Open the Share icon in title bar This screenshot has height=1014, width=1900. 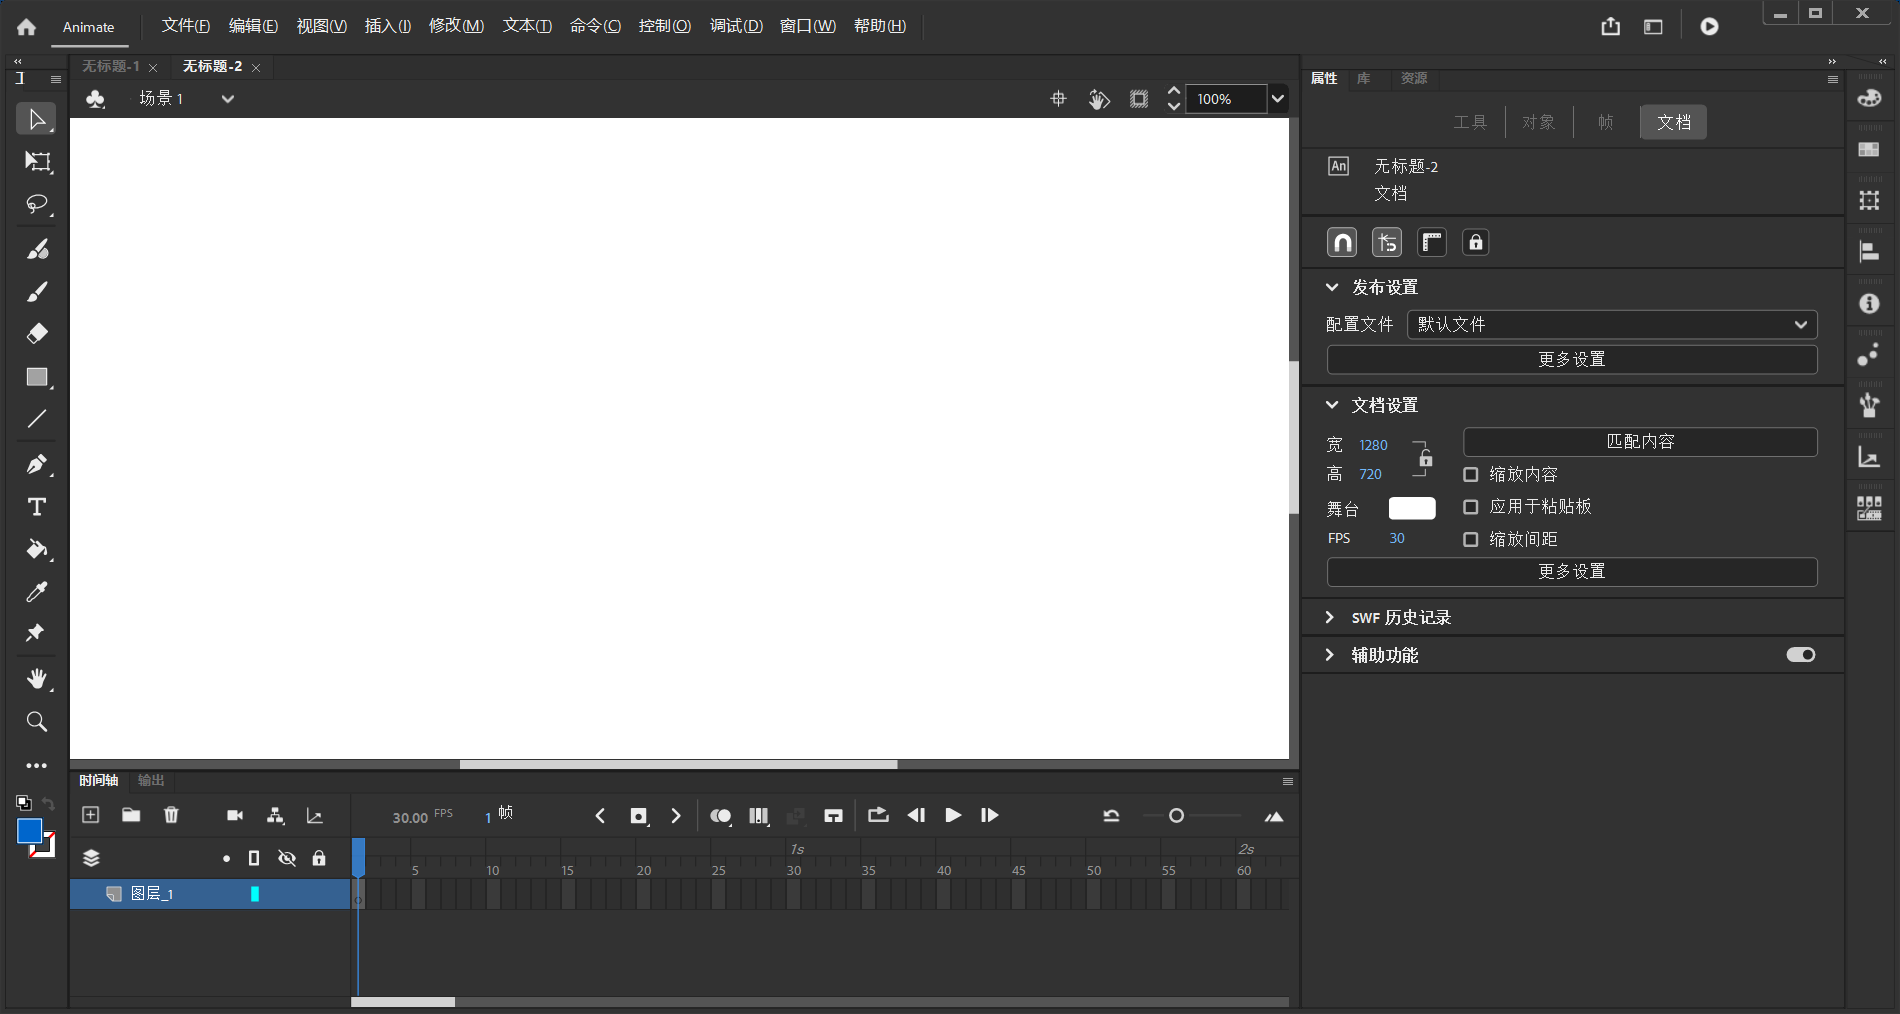[x=1610, y=26]
